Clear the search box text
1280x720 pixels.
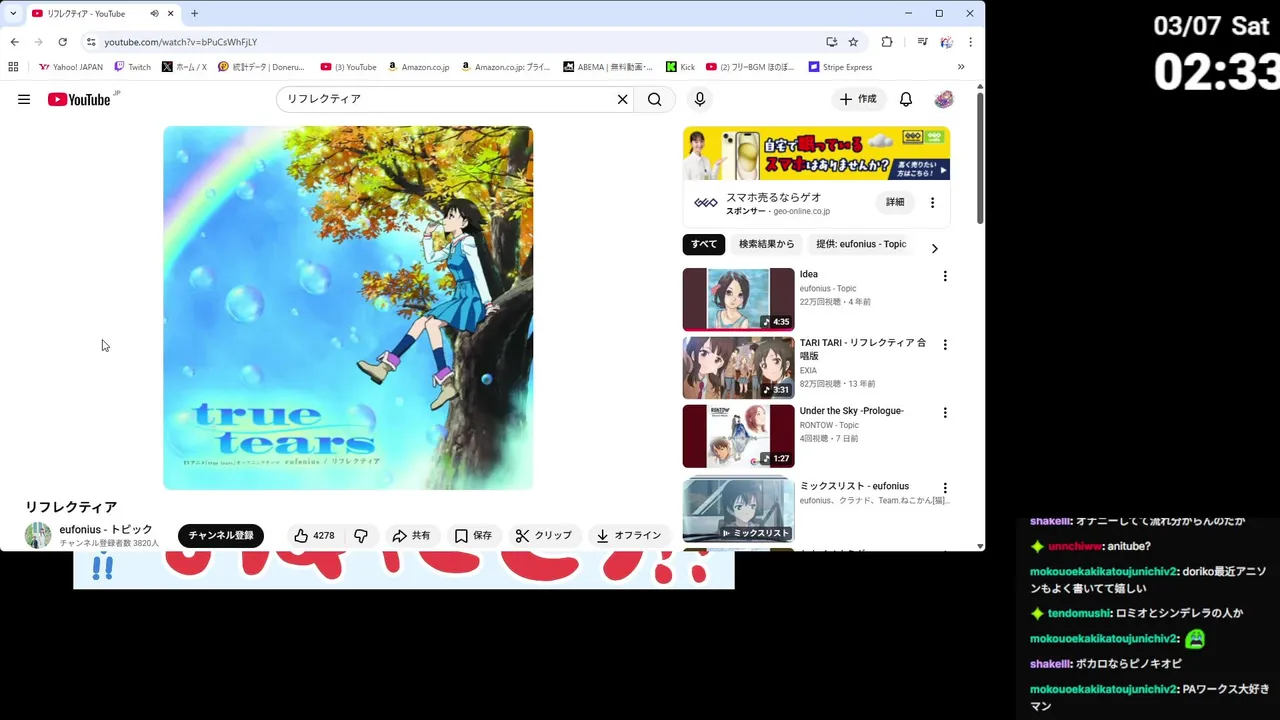point(622,99)
